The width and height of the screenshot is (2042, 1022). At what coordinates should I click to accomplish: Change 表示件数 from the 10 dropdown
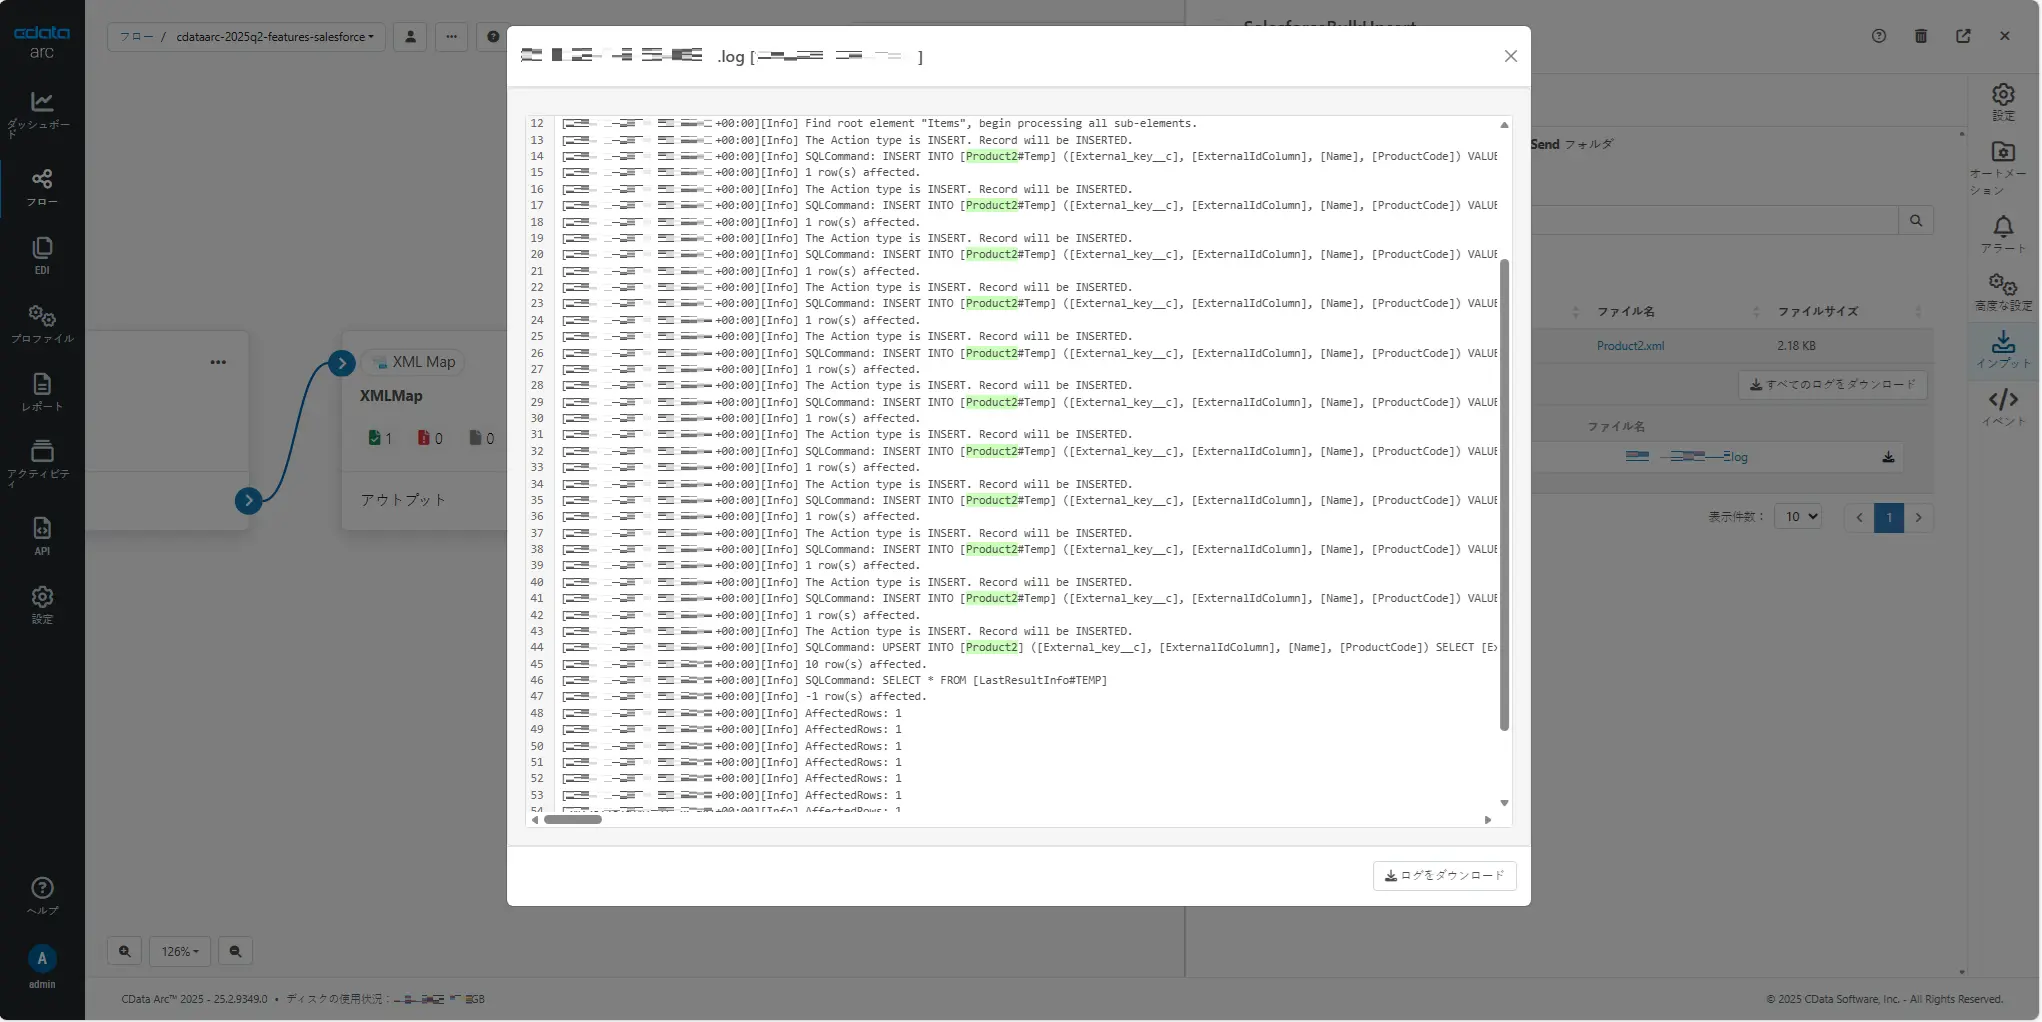(1799, 517)
